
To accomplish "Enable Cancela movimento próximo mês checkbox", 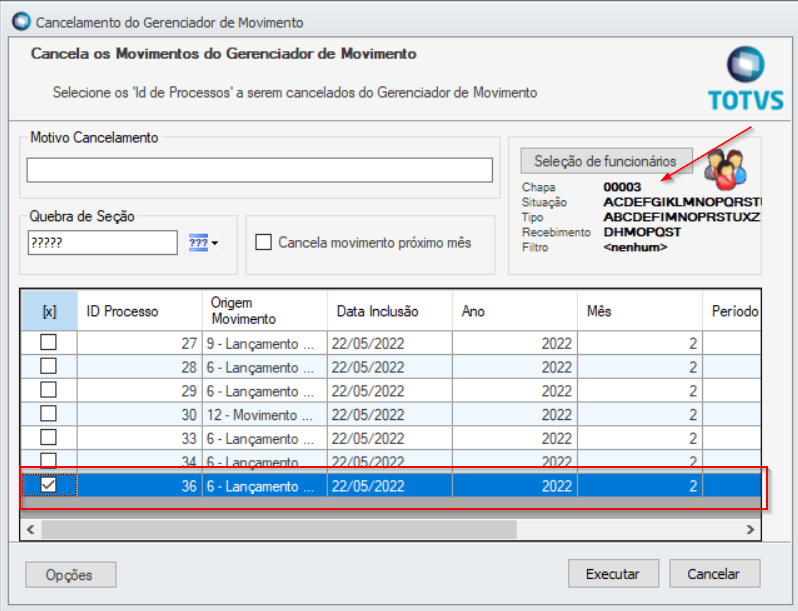I will coord(264,242).
